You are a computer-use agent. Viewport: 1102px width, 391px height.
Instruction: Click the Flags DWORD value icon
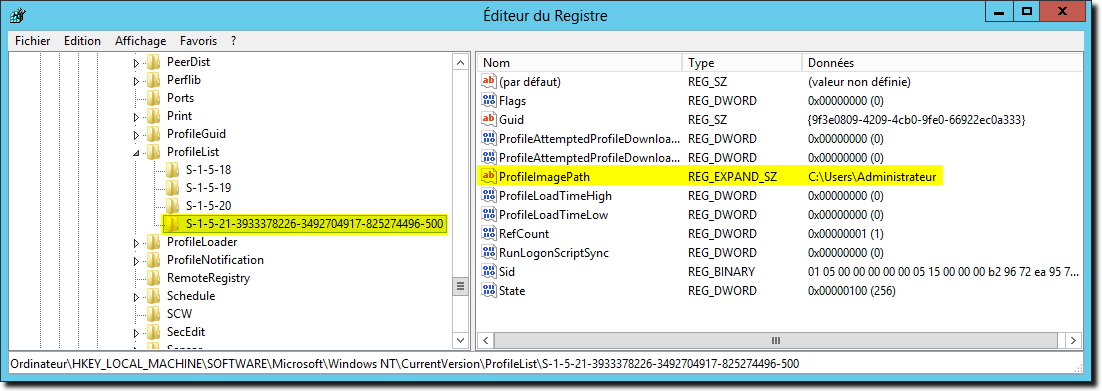click(489, 101)
